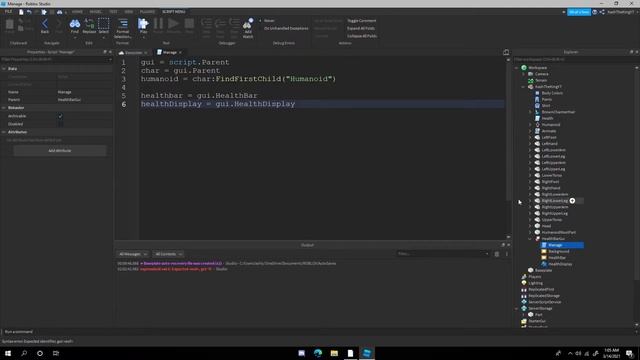Click the clear output trash icon
640x360 pixels.
pos(497,254)
